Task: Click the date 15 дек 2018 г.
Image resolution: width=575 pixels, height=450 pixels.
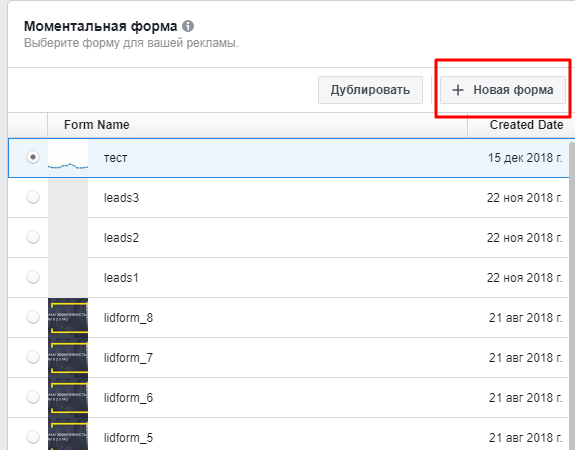Action: pyautogui.click(x=525, y=158)
